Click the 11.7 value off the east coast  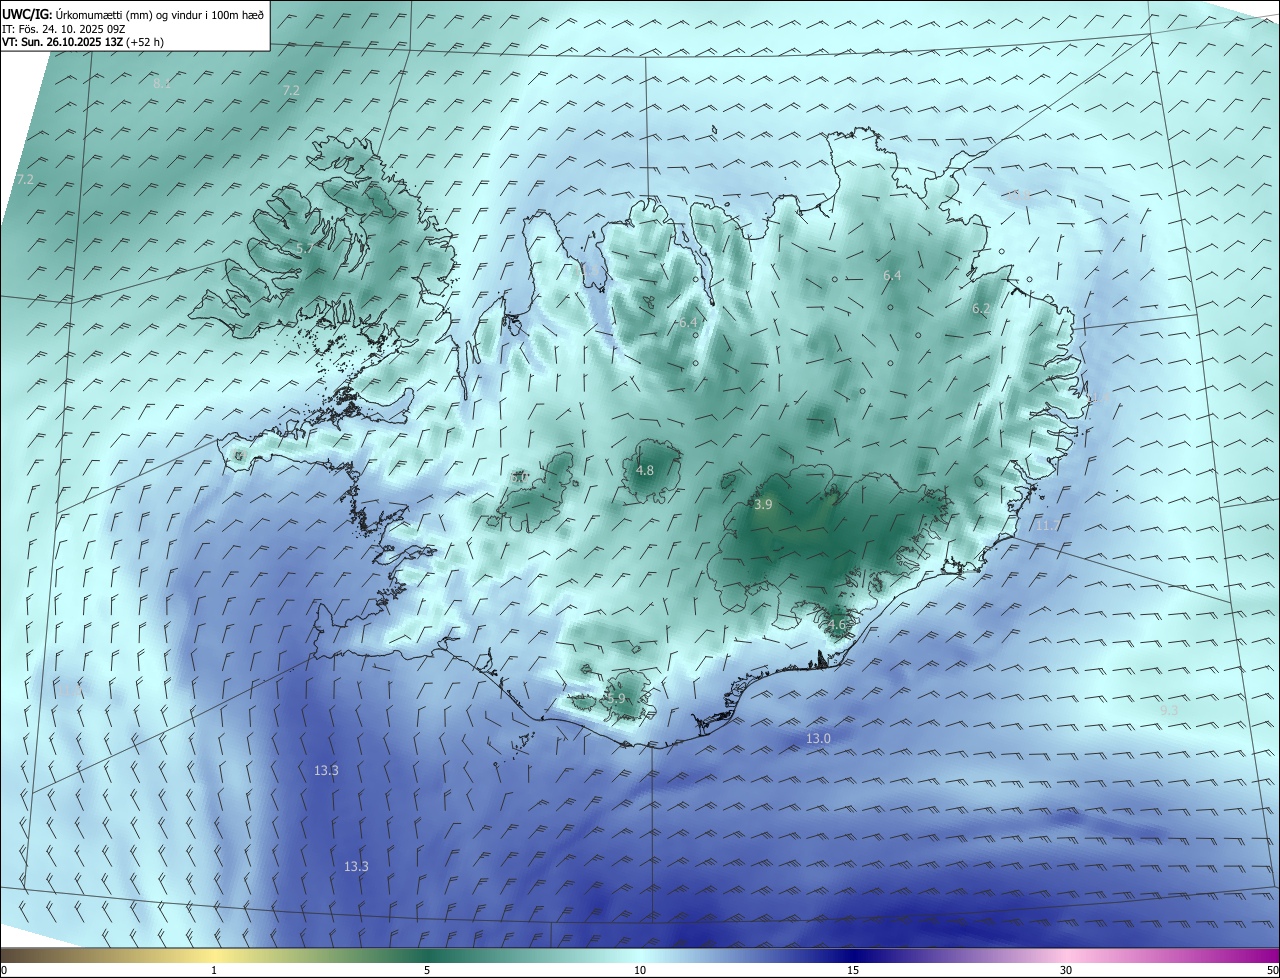[x=1048, y=525]
